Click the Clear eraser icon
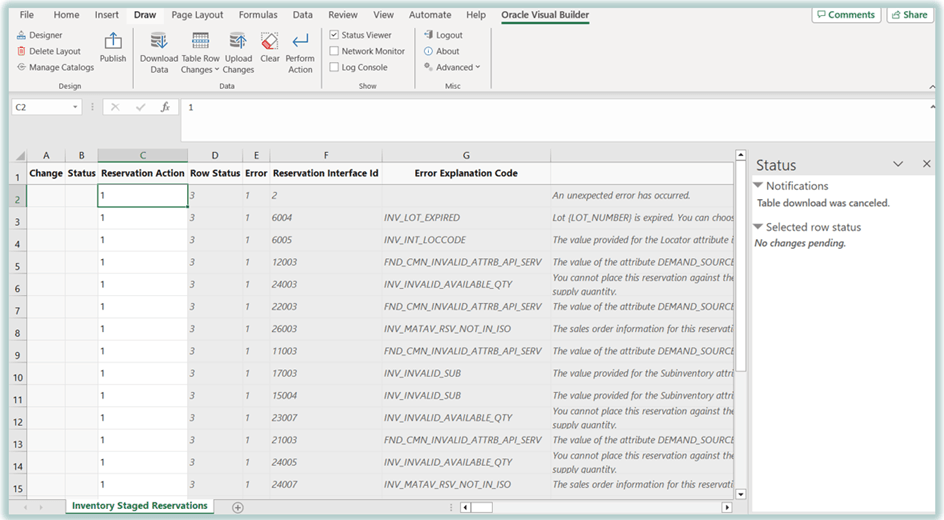The width and height of the screenshot is (944, 520). 270,41
